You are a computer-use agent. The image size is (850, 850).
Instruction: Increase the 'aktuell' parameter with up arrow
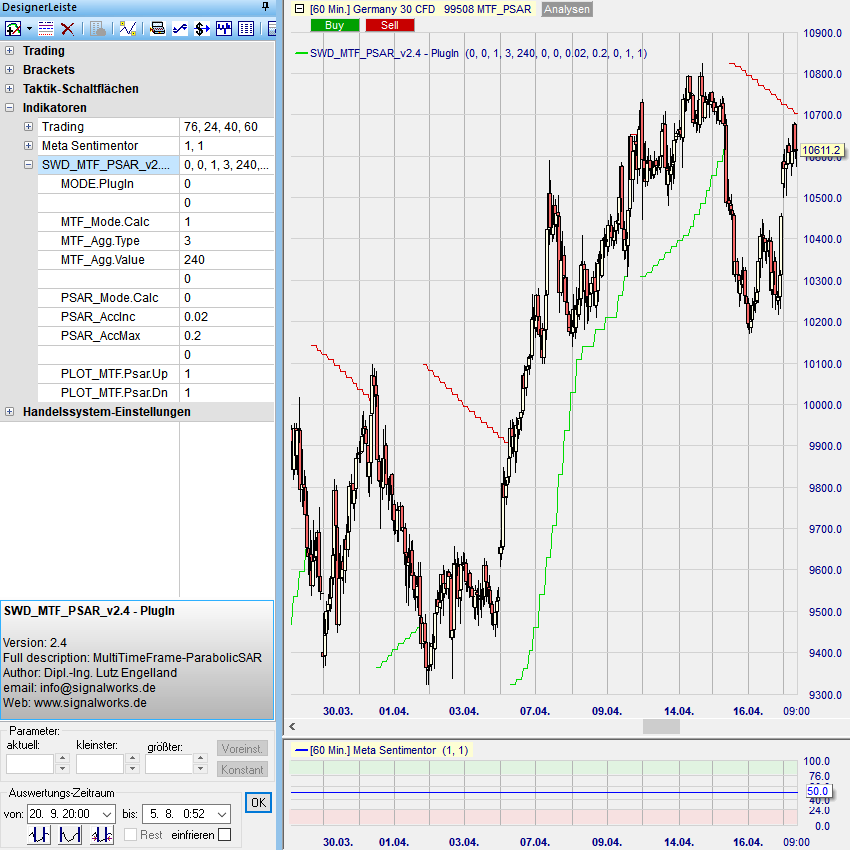click(x=62, y=758)
